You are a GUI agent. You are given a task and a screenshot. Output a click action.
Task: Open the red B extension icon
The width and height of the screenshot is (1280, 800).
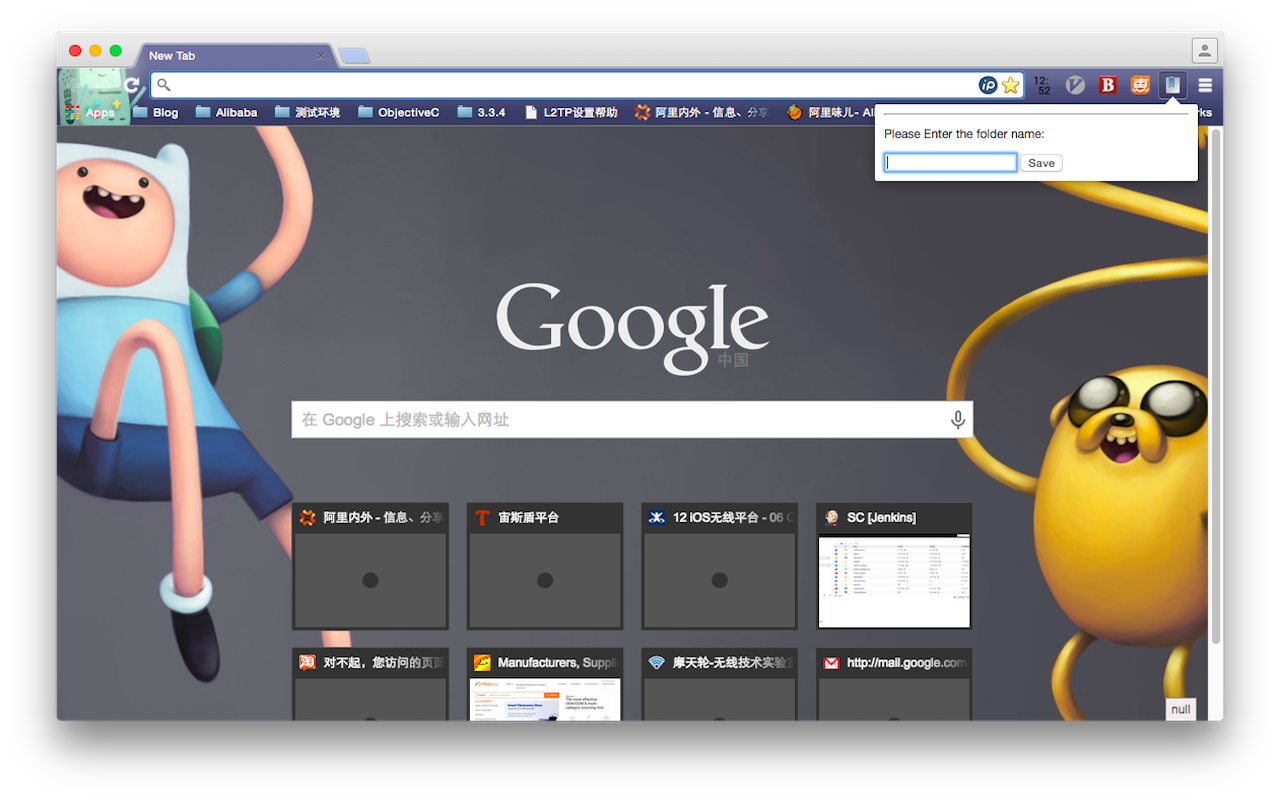click(1108, 85)
